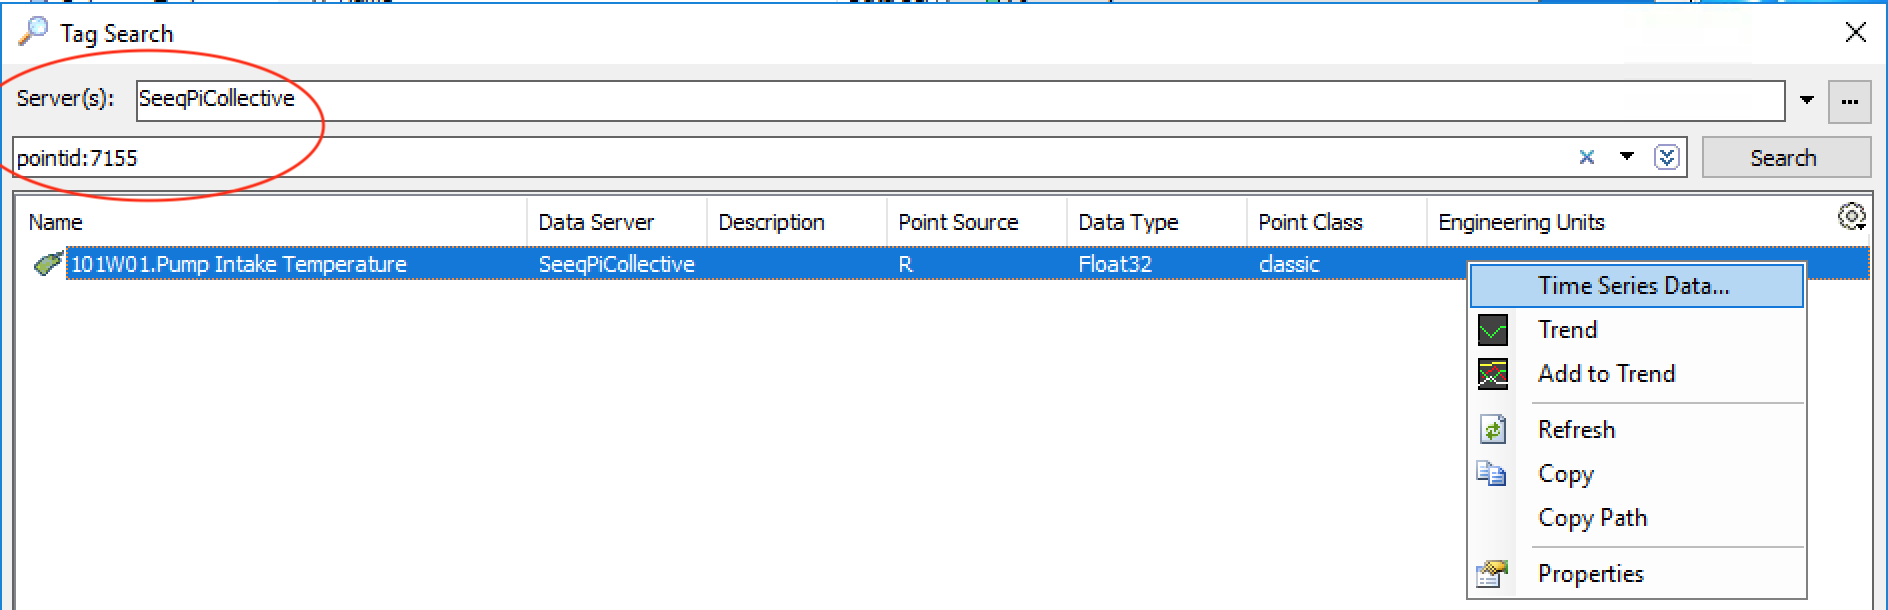Open the Server(s) dropdown arrow

point(1806,100)
